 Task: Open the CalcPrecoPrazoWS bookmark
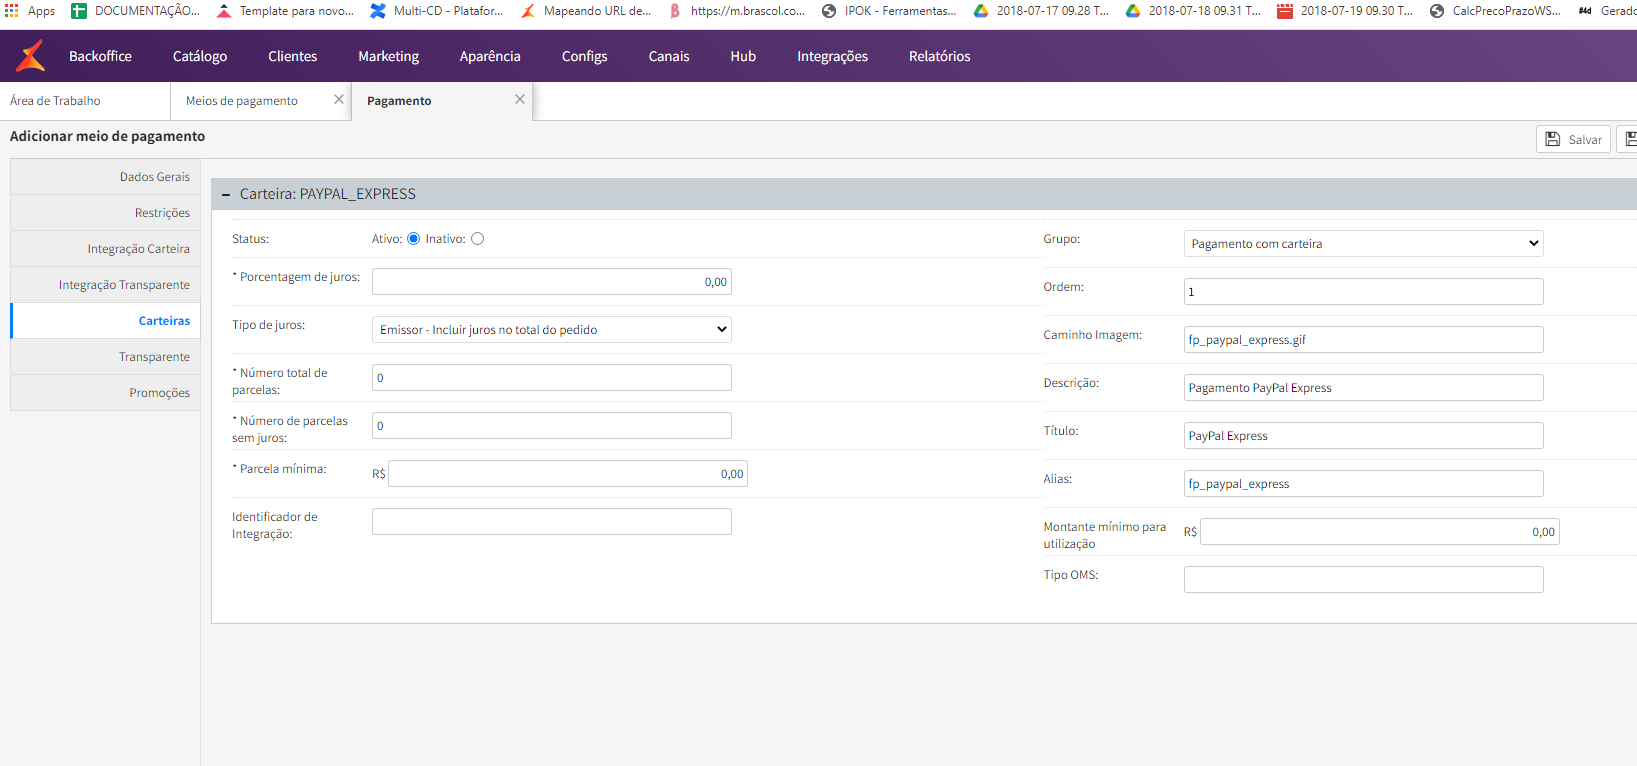click(1495, 11)
